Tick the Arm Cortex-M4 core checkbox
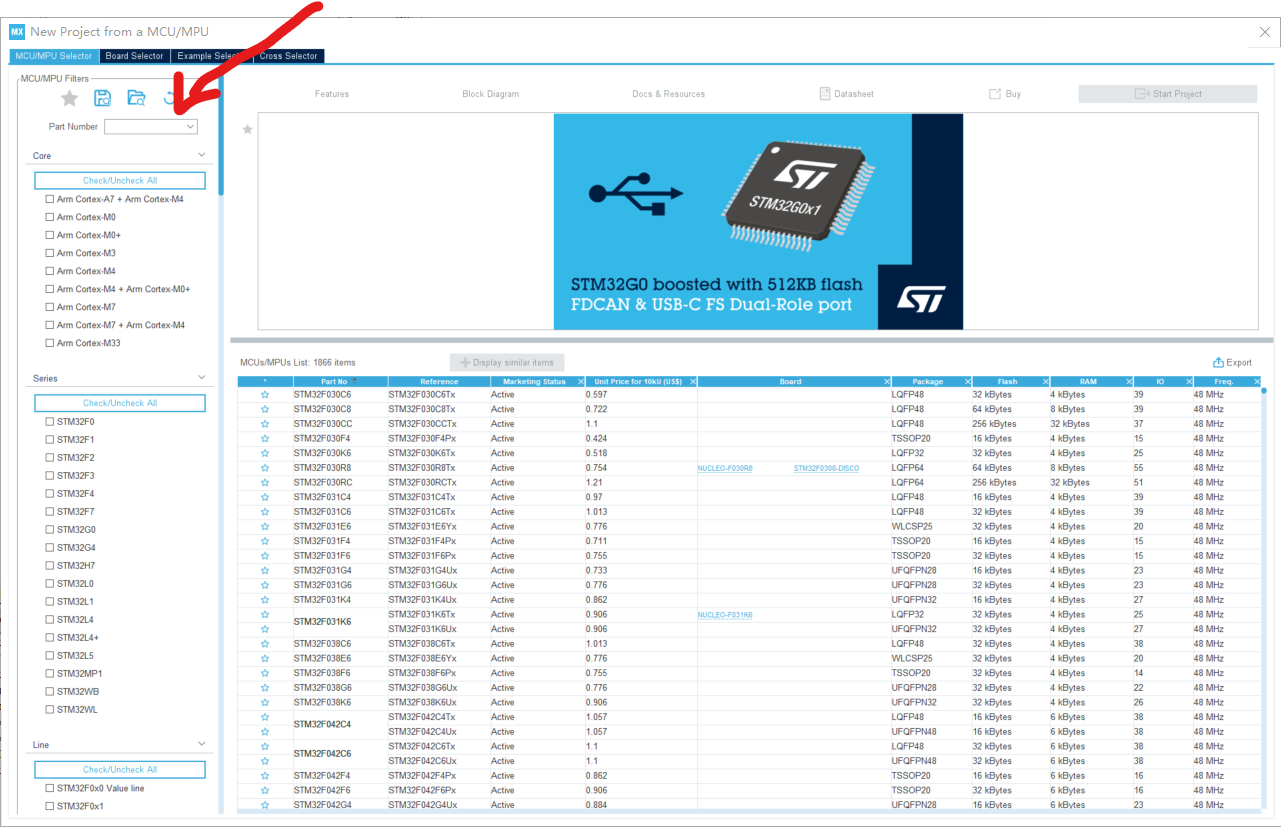Viewport: 1281px width, 827px height. tap(50, 271)
